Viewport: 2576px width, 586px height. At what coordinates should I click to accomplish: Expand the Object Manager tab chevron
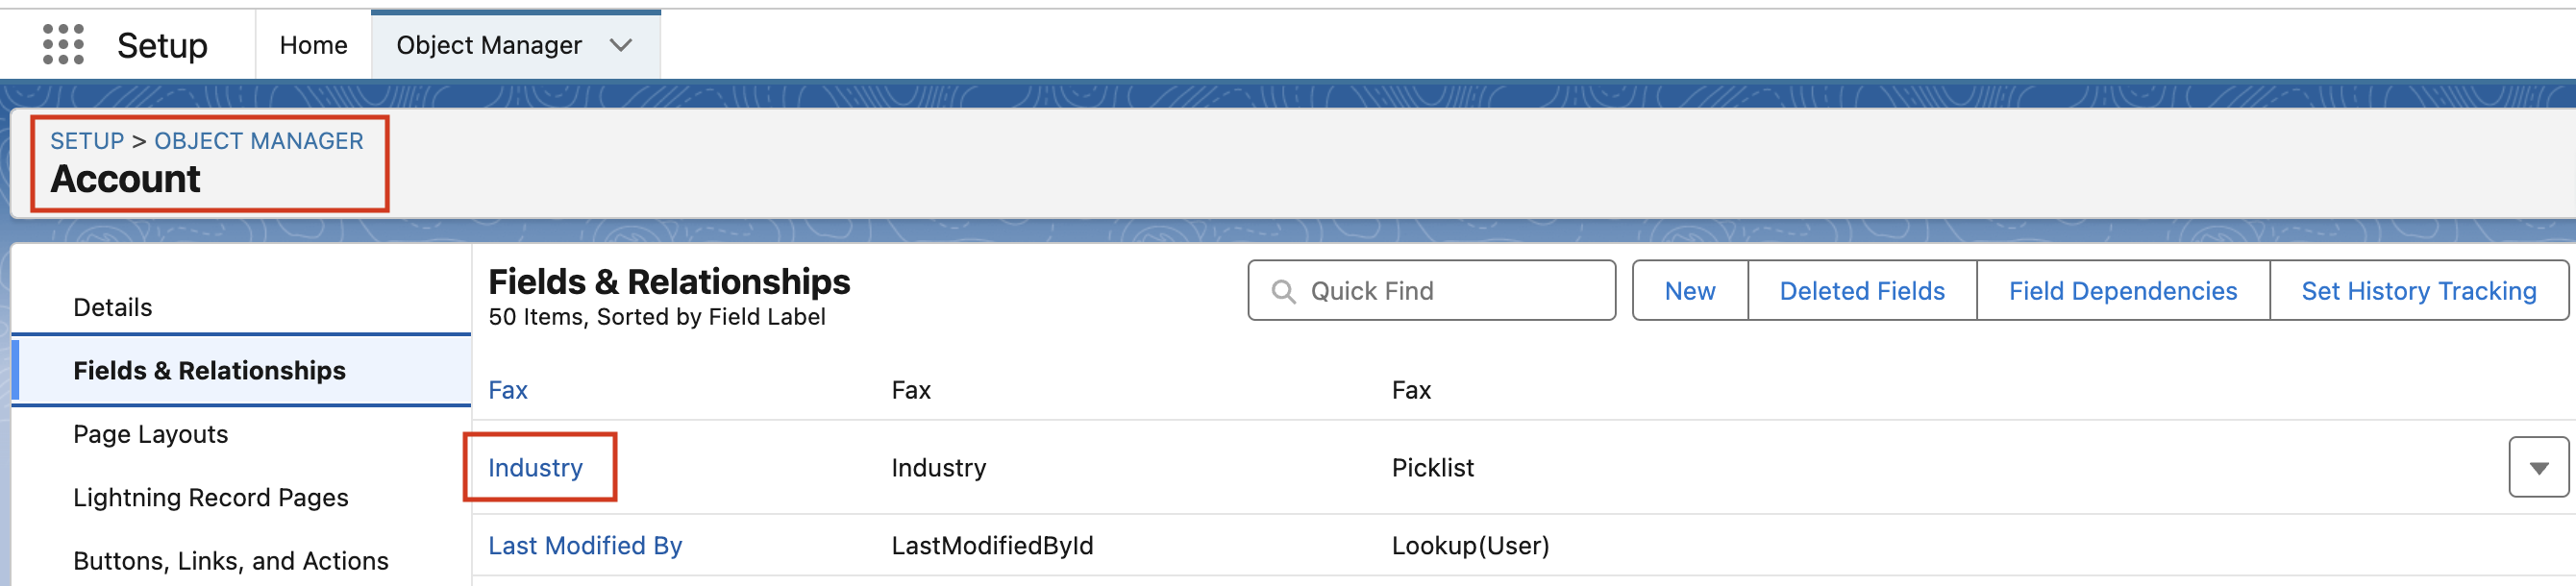[621, 45]
